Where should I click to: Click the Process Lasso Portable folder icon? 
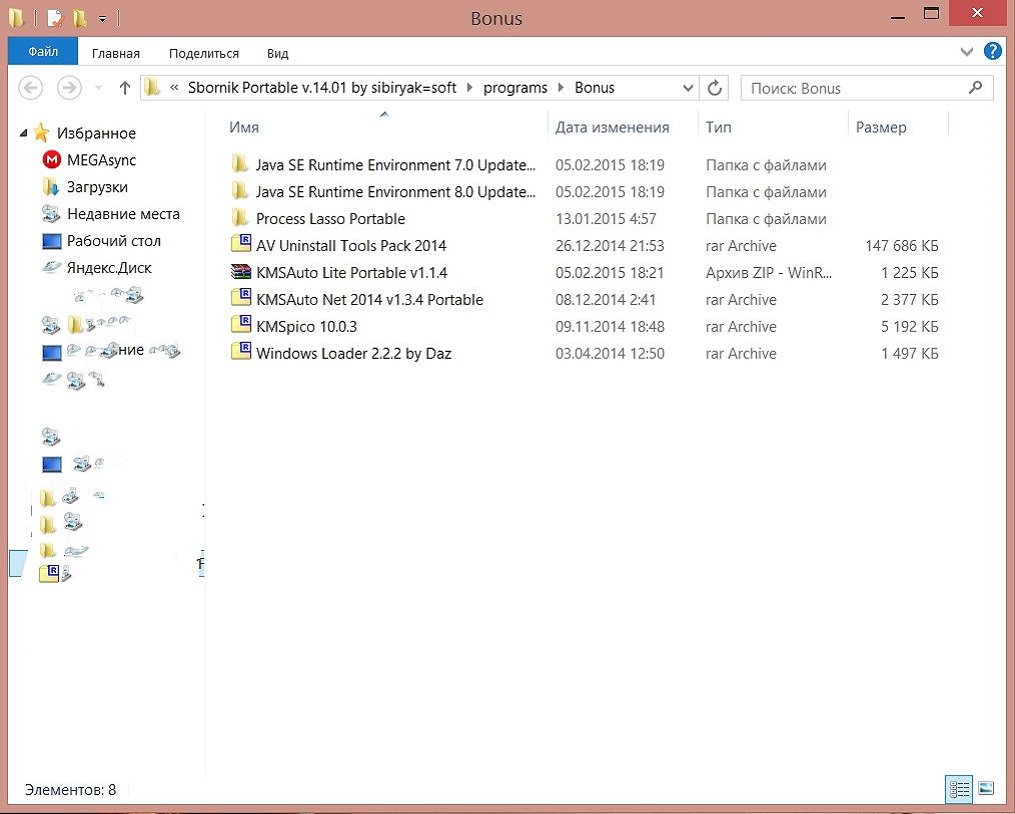[x=240, y=218]
